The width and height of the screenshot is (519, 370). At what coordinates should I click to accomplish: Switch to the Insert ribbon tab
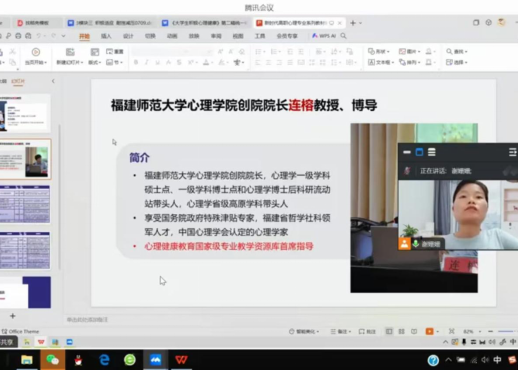(x=106, y=36)
